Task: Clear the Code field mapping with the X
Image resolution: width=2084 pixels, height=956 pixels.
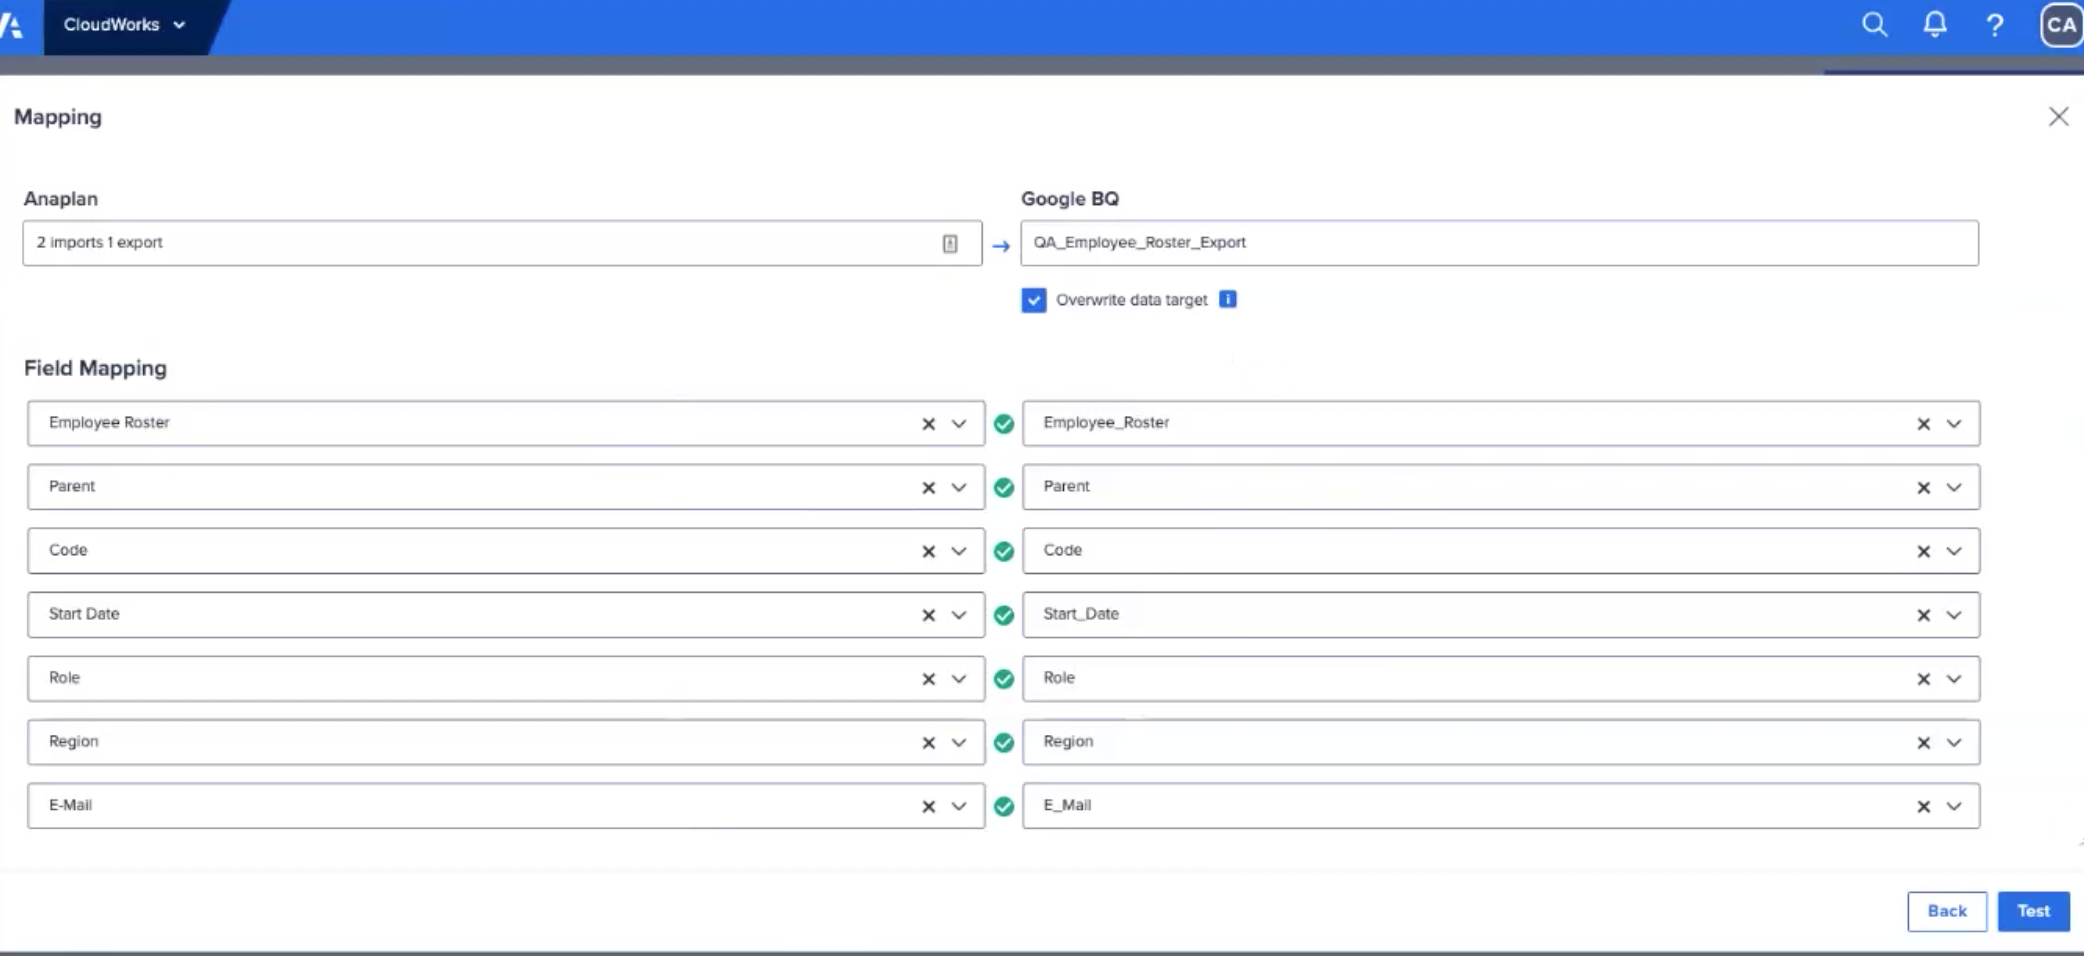Action: [928, 551]
